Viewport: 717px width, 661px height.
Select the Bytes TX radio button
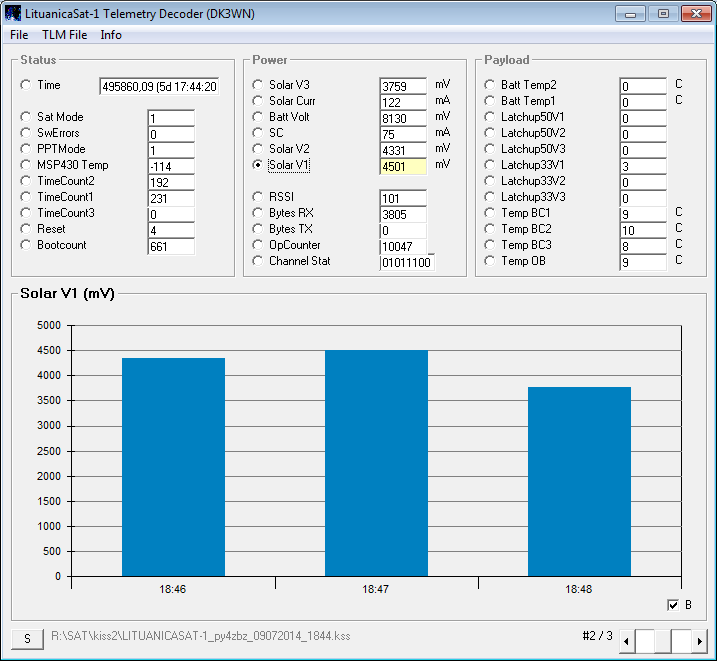(x=257, y=229)
